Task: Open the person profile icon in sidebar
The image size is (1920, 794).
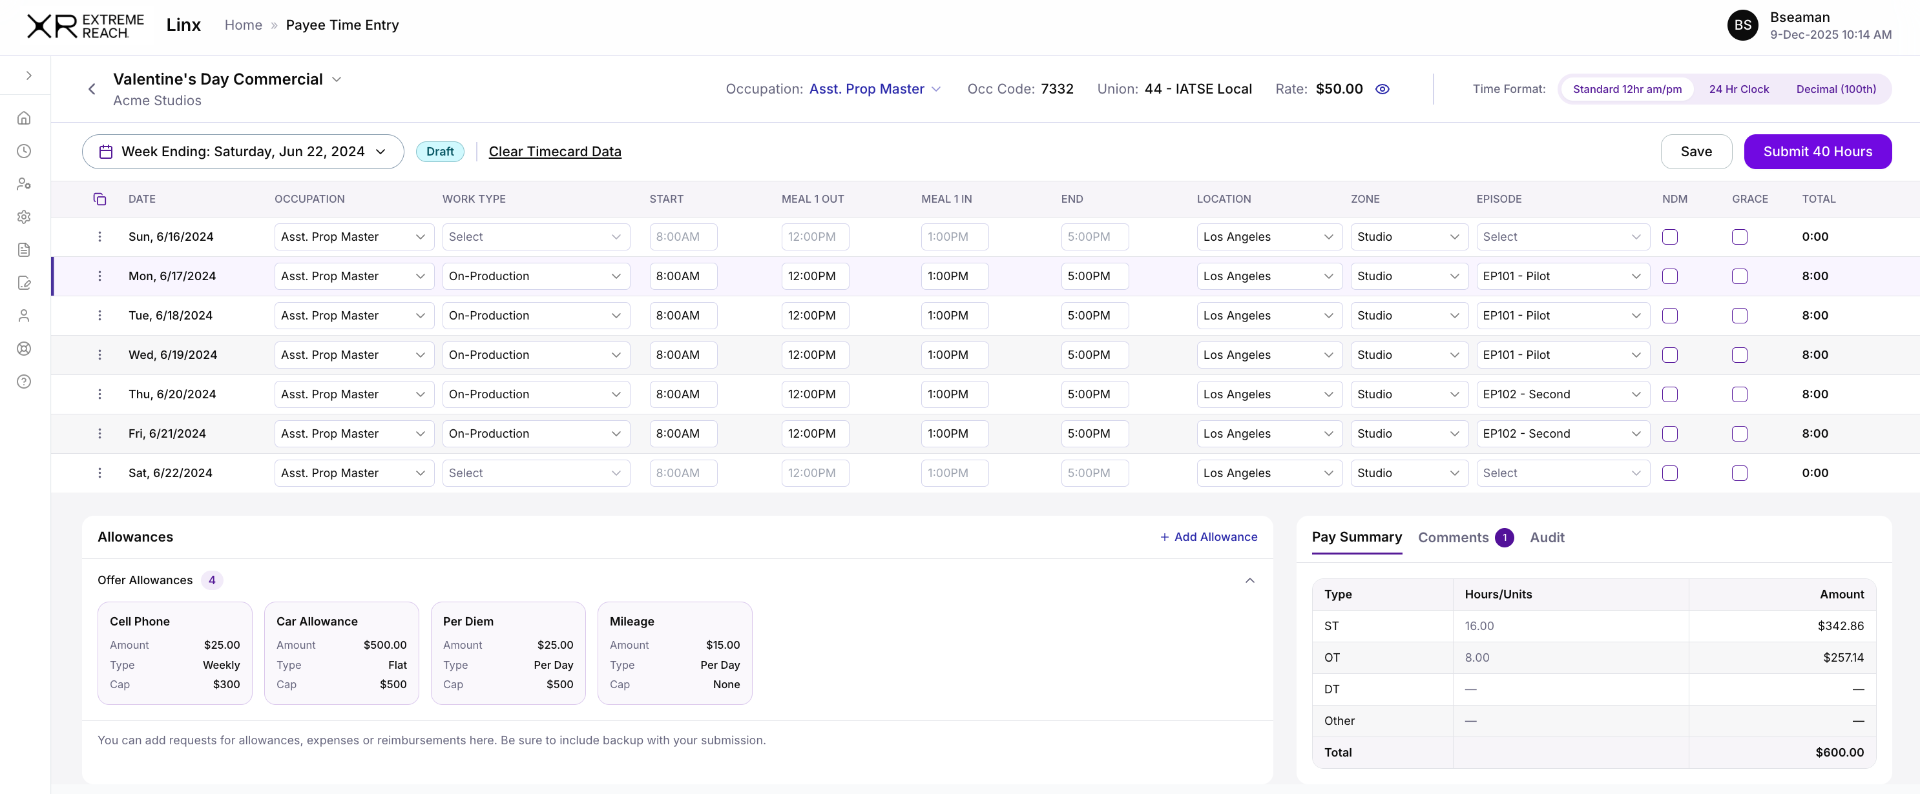Action: [24, 316]
